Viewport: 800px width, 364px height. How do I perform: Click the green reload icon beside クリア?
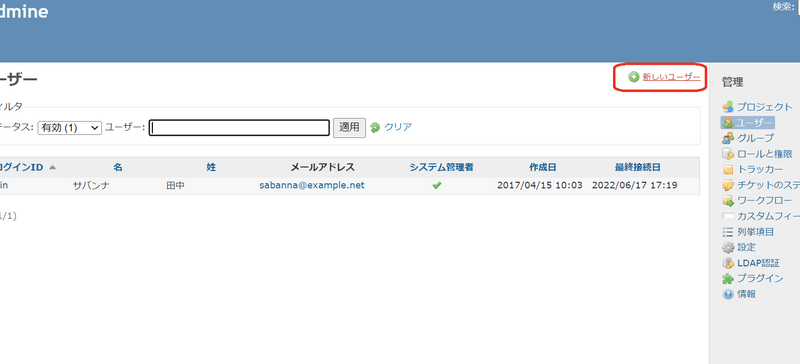coord(376,128)
